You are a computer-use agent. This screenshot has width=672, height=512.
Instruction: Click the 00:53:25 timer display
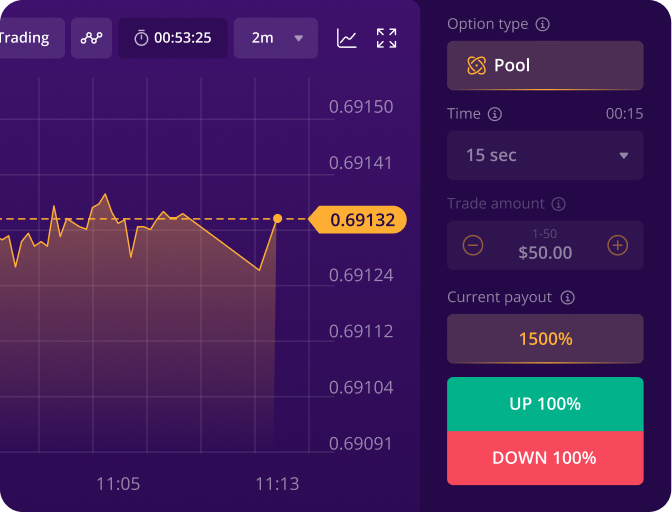173,38
